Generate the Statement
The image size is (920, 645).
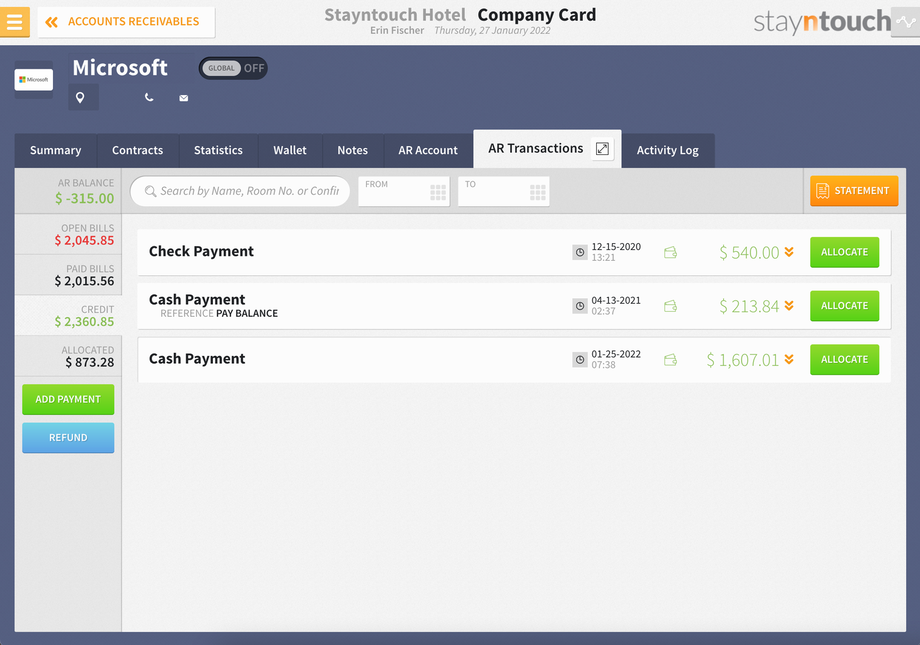(854, 191)
